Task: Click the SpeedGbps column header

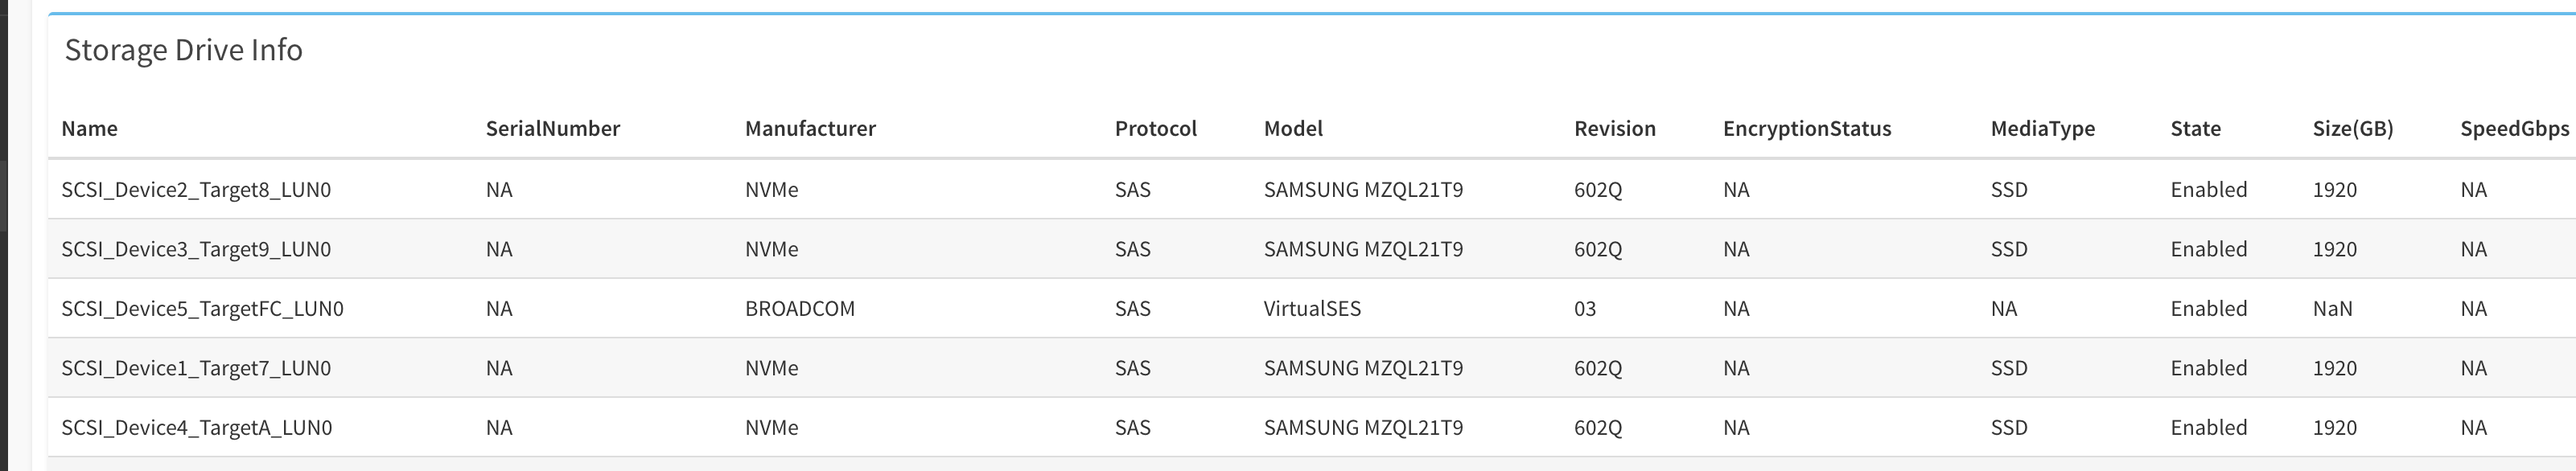Action: [2514, 129]
